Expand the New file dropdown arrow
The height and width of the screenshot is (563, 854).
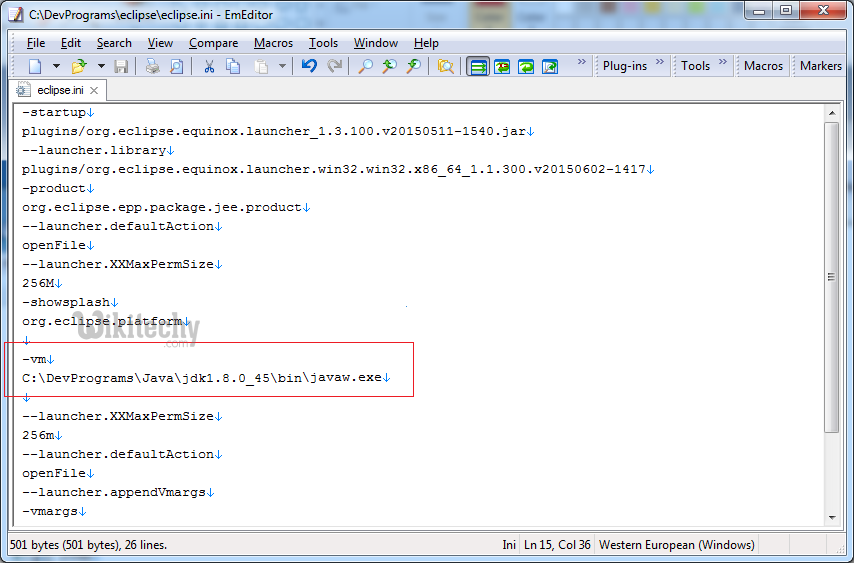coord(56,66)
